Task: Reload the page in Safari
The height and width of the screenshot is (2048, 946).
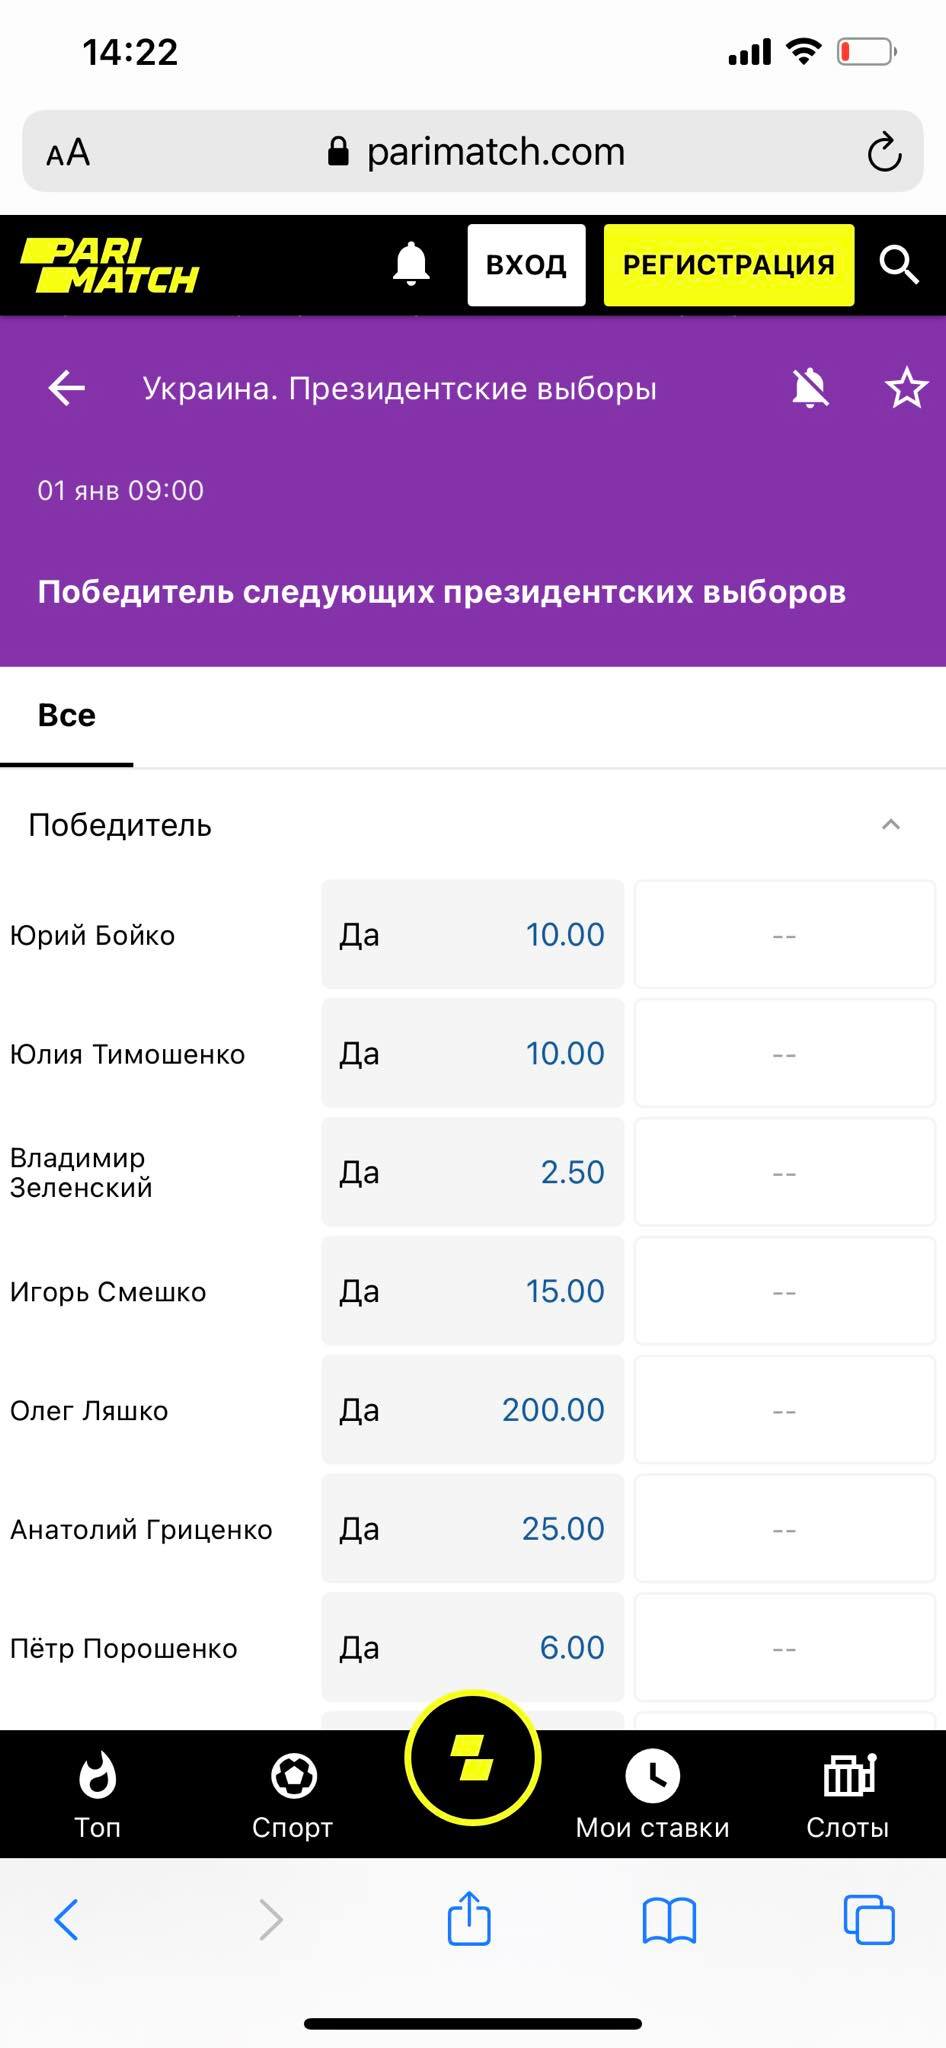Action: 884,153
